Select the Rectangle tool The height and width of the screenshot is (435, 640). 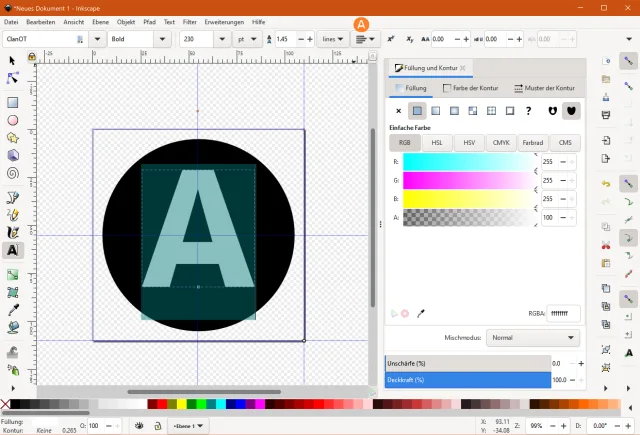coord(13,102)
